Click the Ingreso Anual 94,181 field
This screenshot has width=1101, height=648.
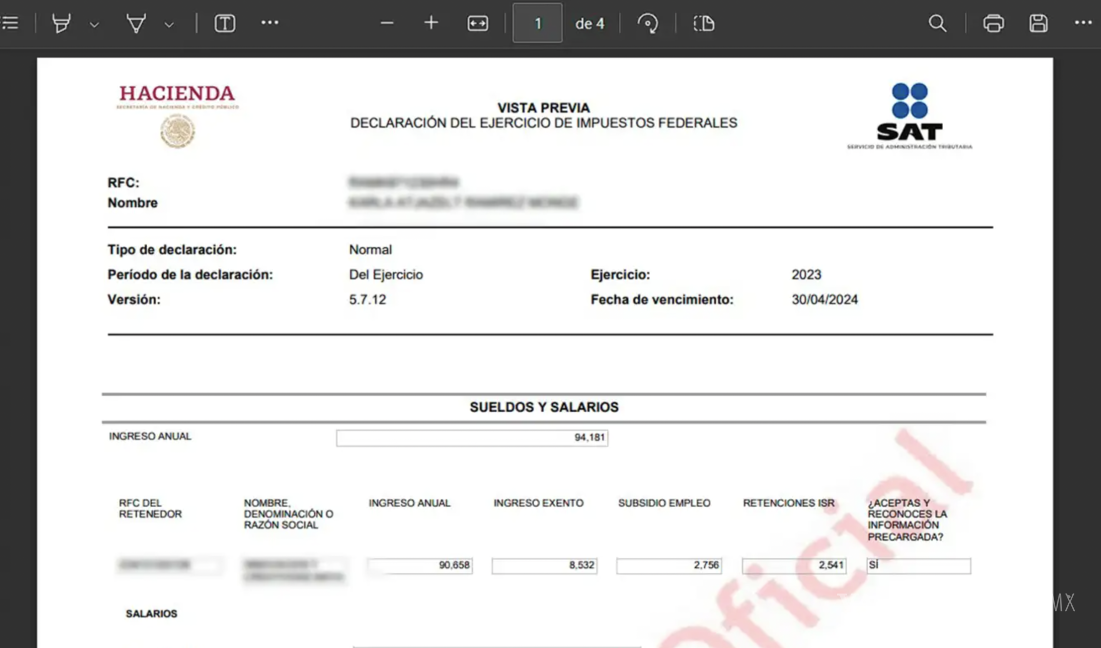[472, 438]
